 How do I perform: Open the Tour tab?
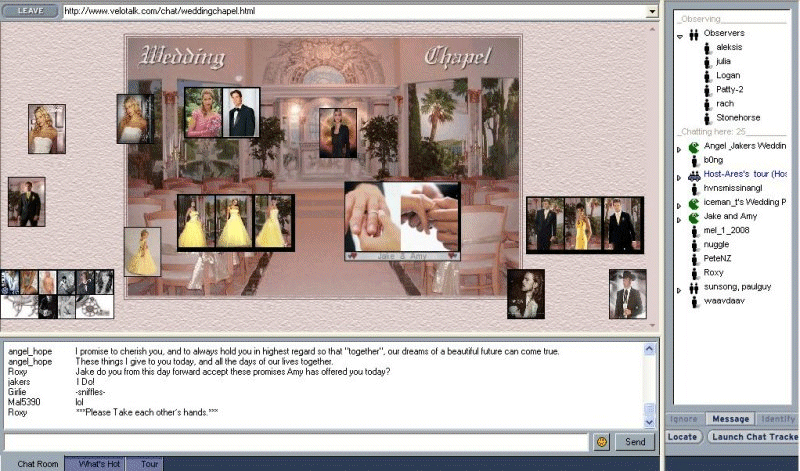[149, 464]
